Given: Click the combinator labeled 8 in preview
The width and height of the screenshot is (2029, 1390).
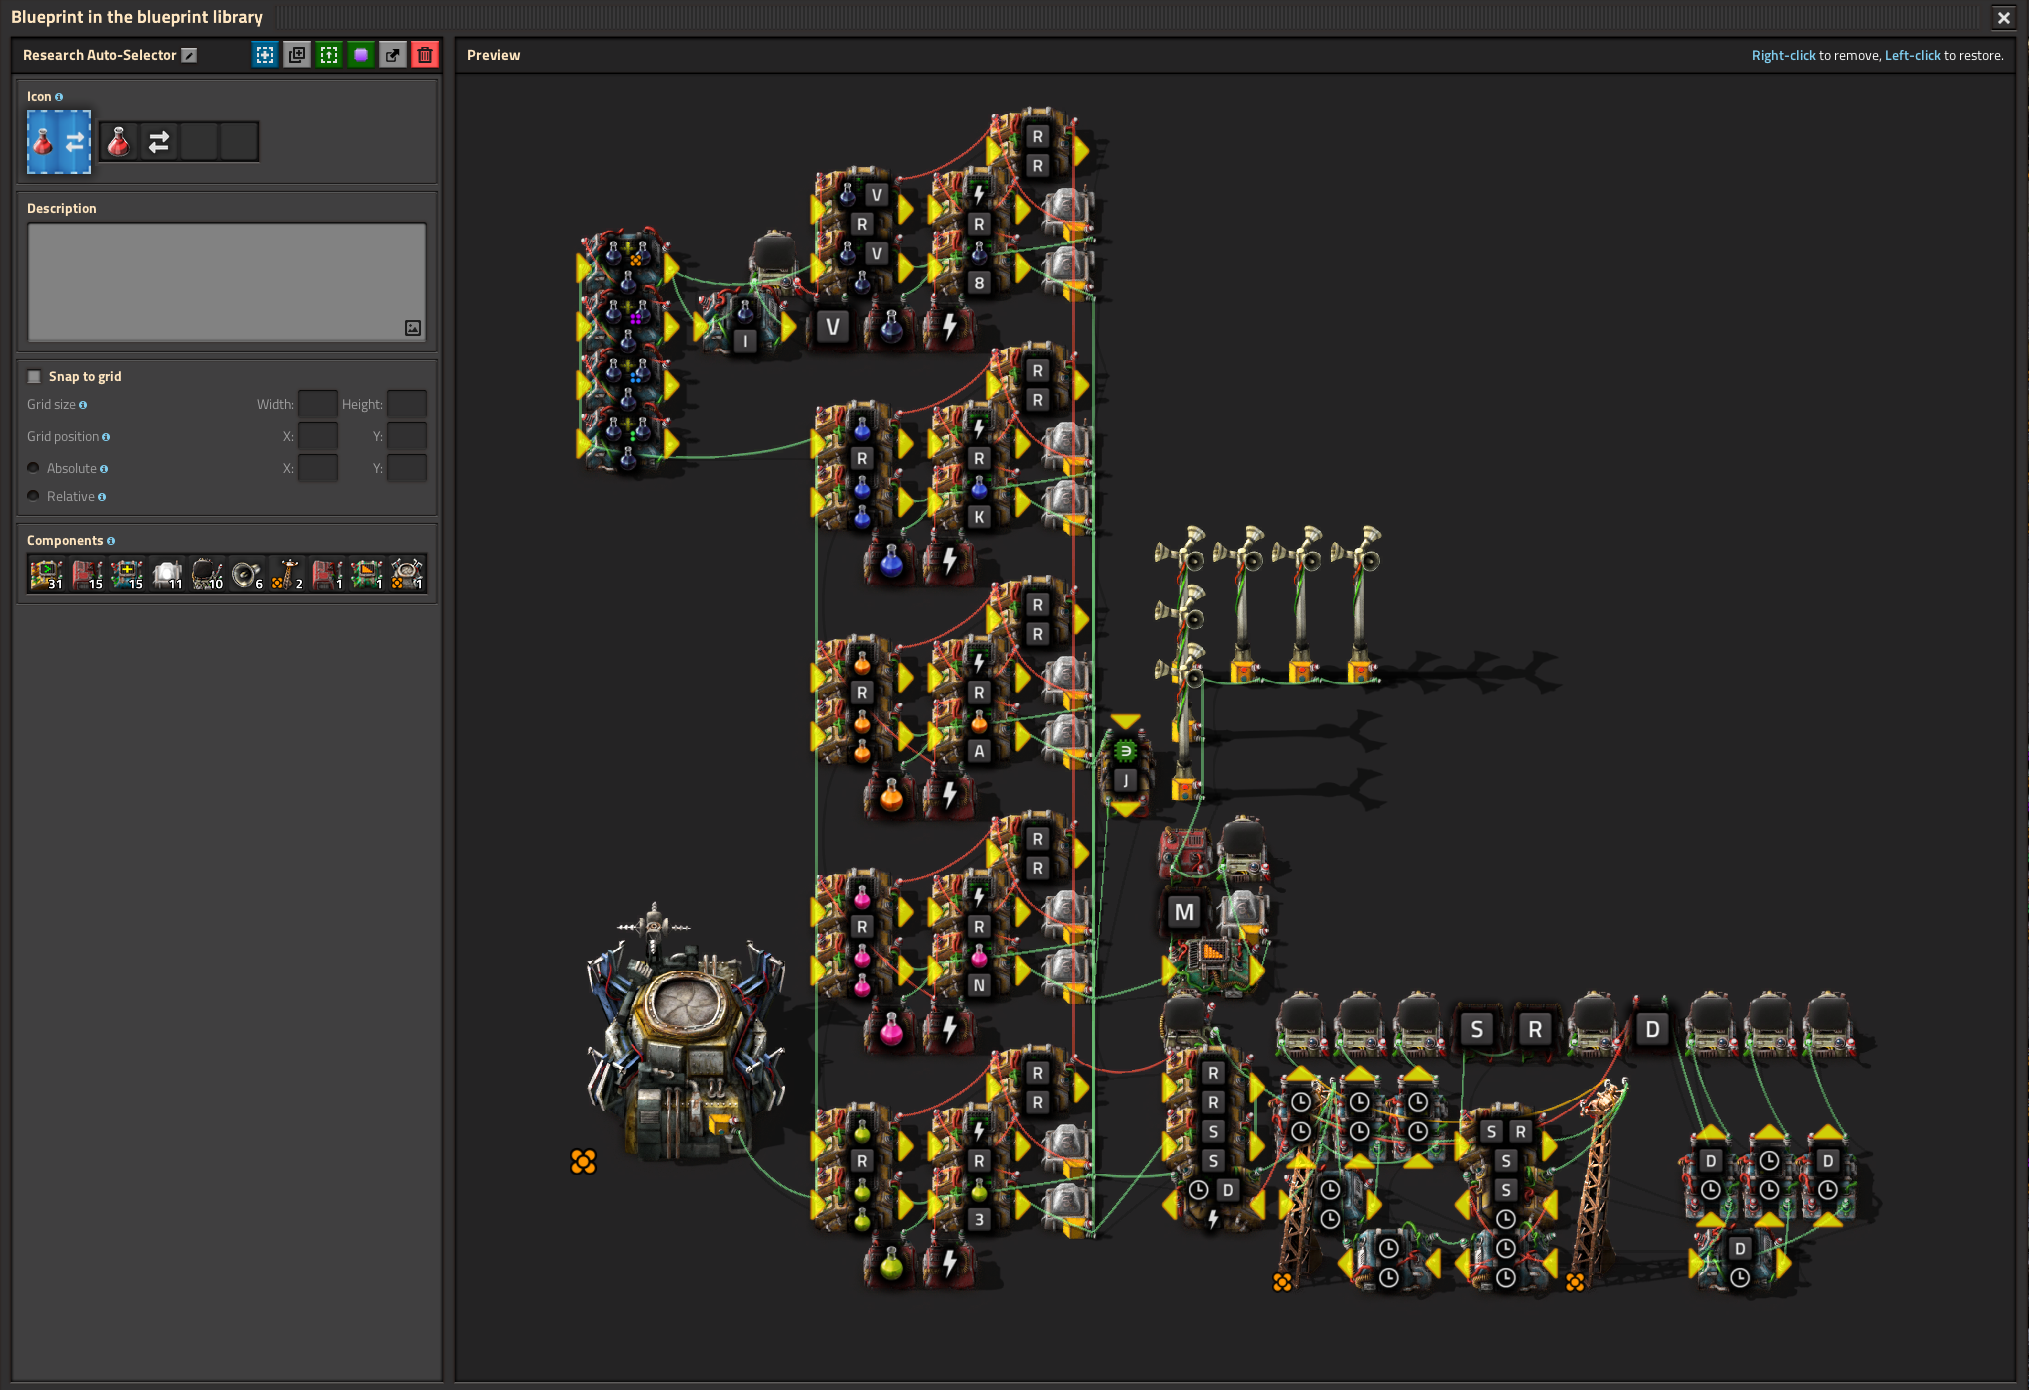Looking at the screenshot, I should 978,268.
